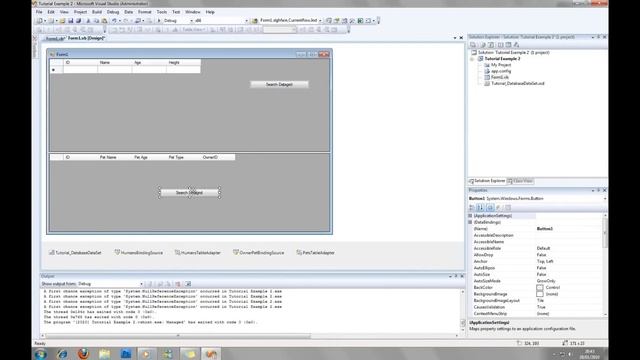Select the PetsTableAdapter component in tray

pyautogui.click(x=315, y=253)
